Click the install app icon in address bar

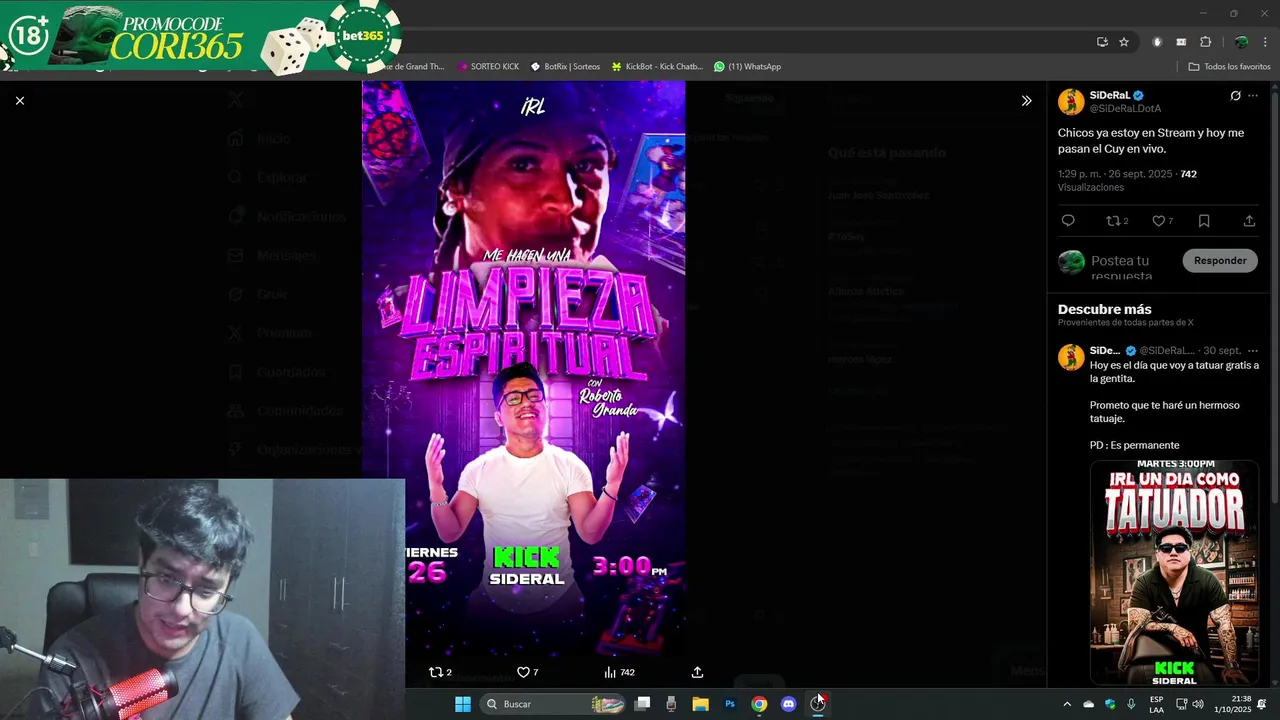coord(1102,42)
